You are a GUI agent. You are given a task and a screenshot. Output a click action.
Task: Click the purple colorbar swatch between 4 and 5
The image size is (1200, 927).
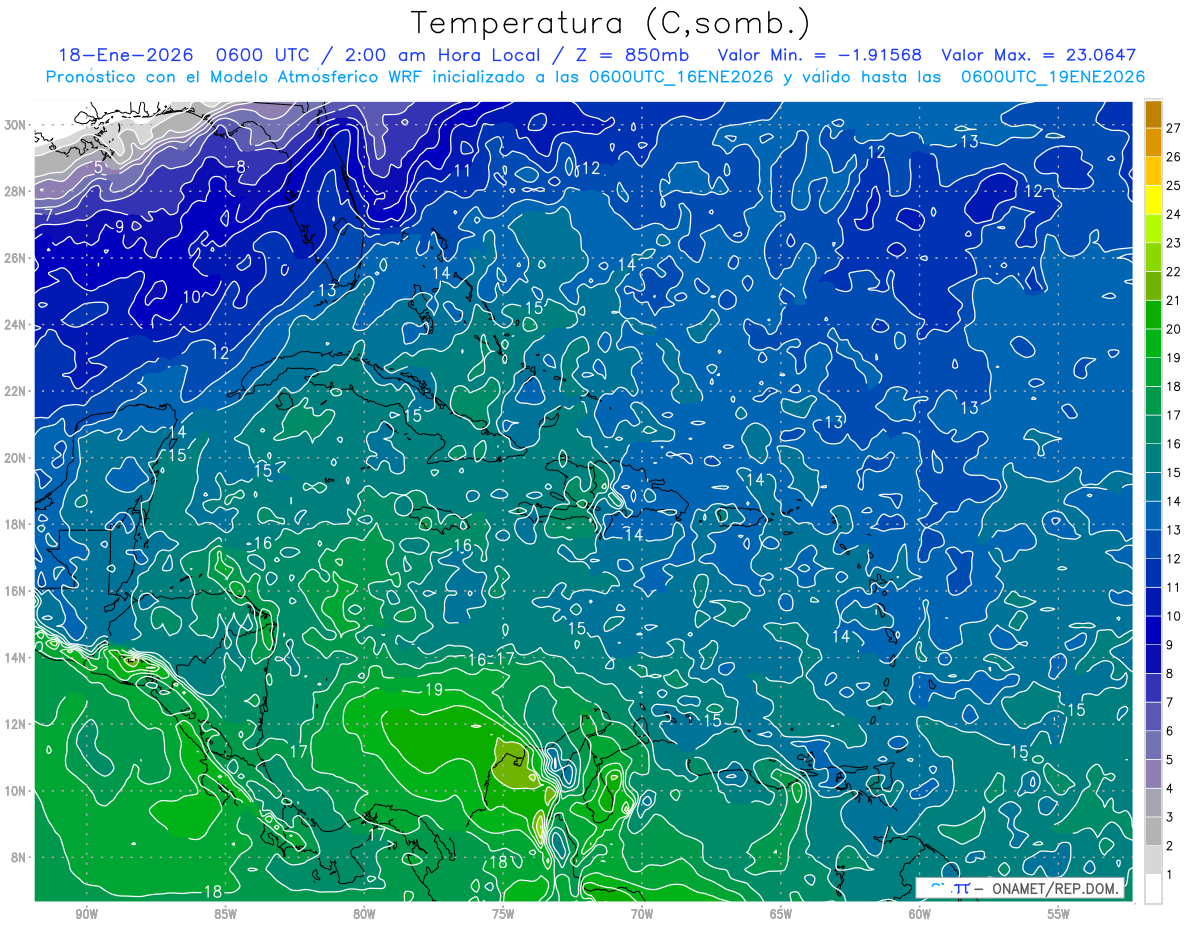[1153, 774]
